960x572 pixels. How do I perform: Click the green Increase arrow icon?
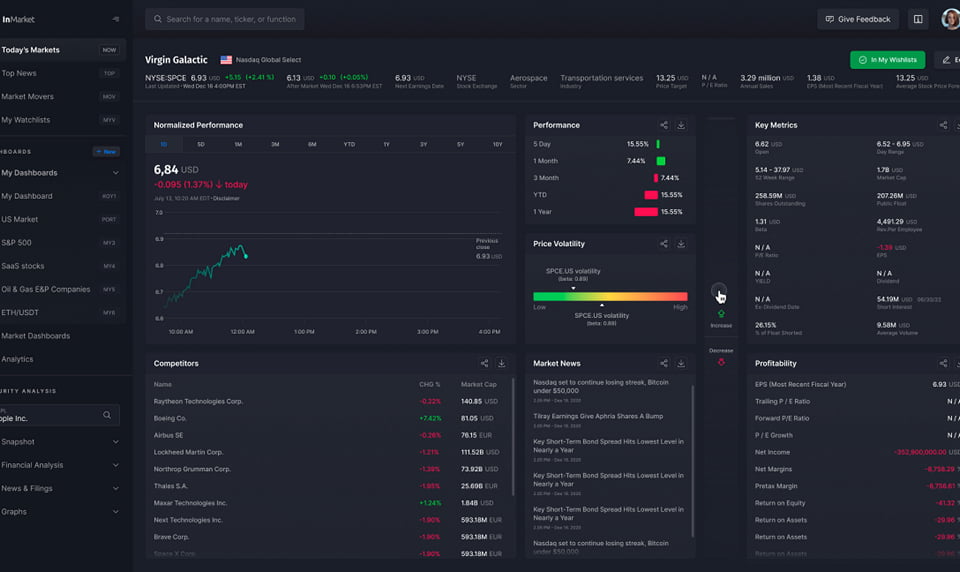click(721, 314)
